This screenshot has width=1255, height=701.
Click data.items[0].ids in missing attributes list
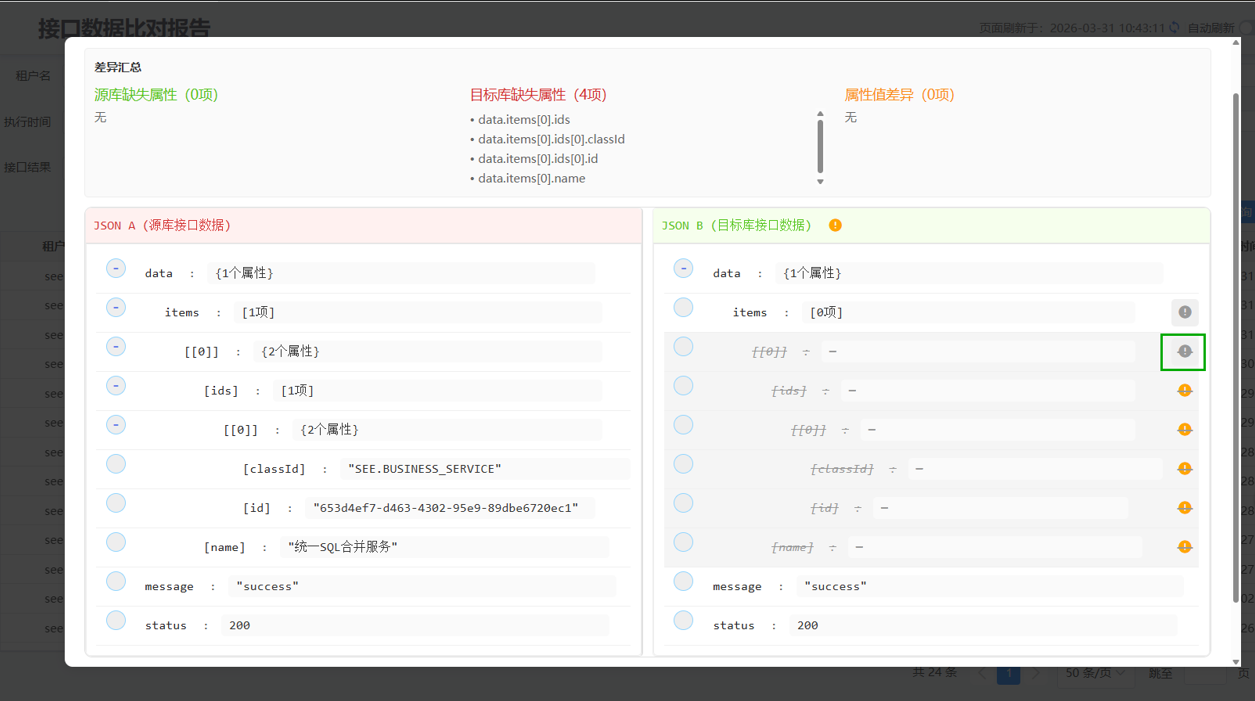[x=523, y=120]
